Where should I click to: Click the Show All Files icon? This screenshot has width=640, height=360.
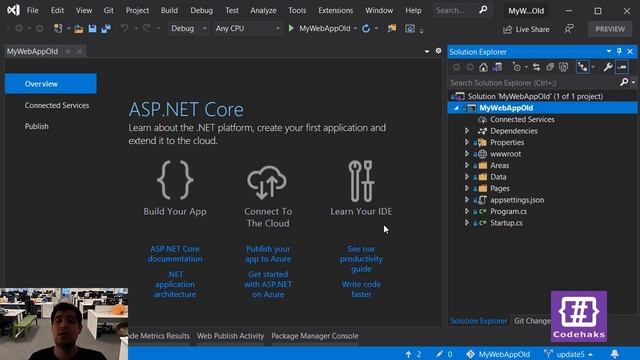(x=563, y=67)
